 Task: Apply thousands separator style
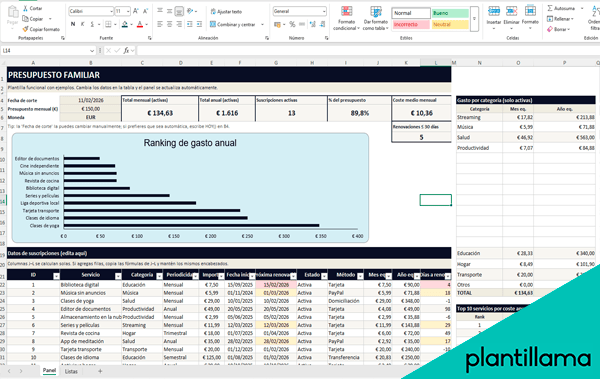pyautogui.click(x=302, y=24)
